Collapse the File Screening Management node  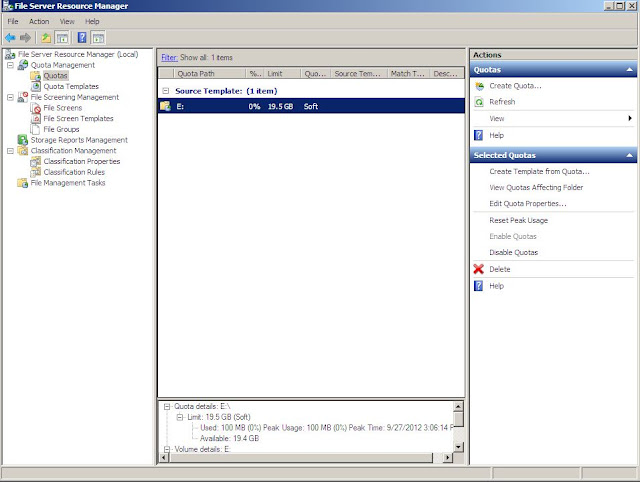(x=11, y=97)
